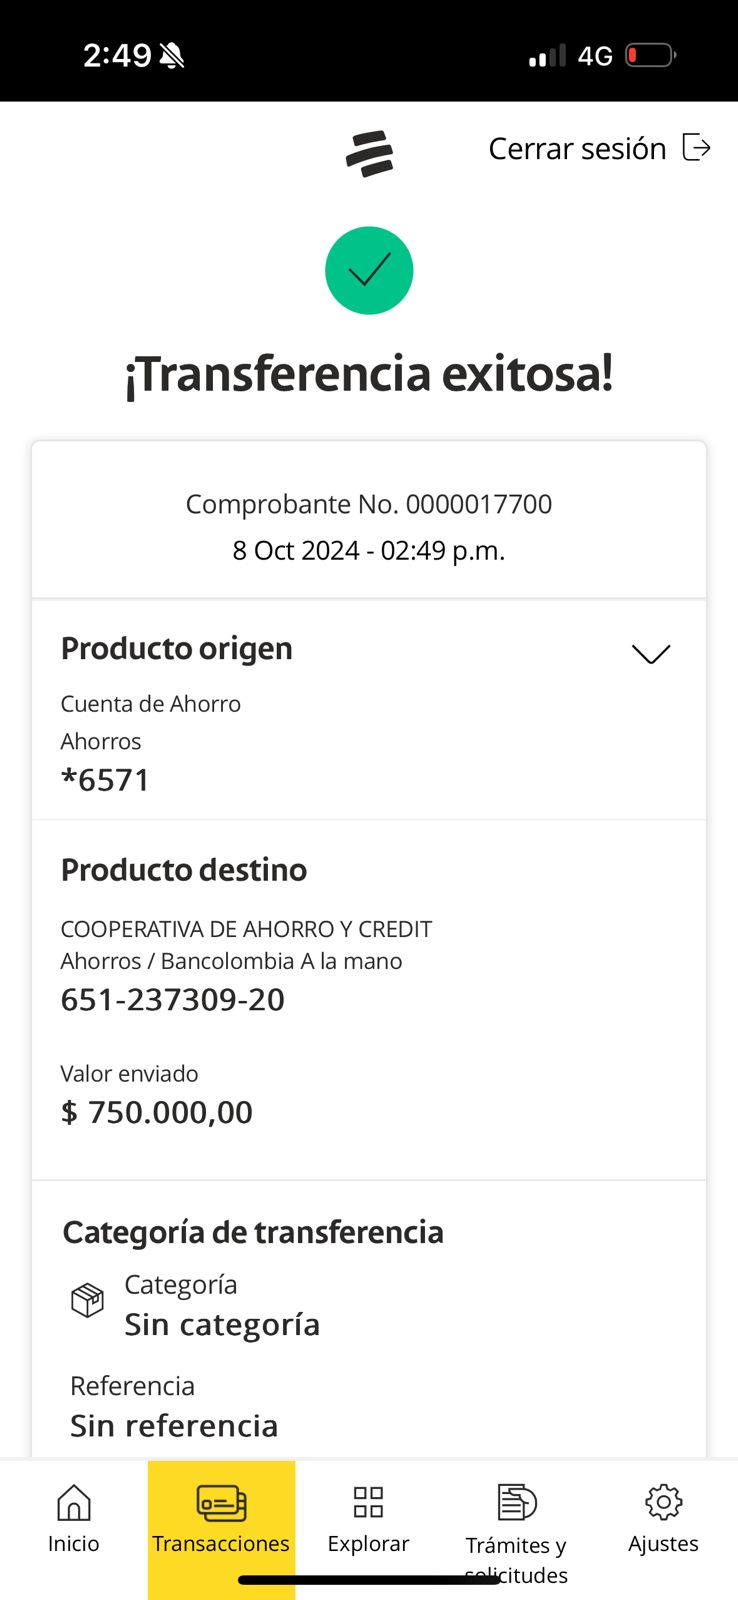The image size is (738, 1600).
Task: Select the Explorar tab label
Action: (x=368, y=1543)
